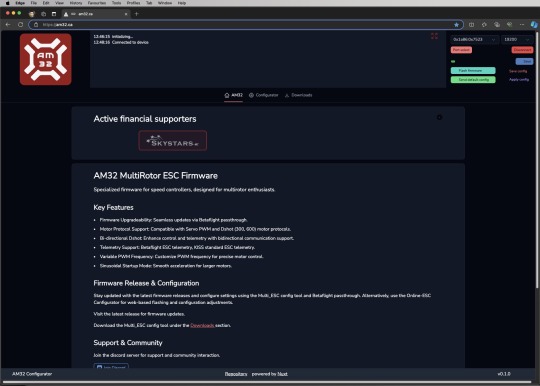Switch to the AM32 tab

[x=233, y=95]
